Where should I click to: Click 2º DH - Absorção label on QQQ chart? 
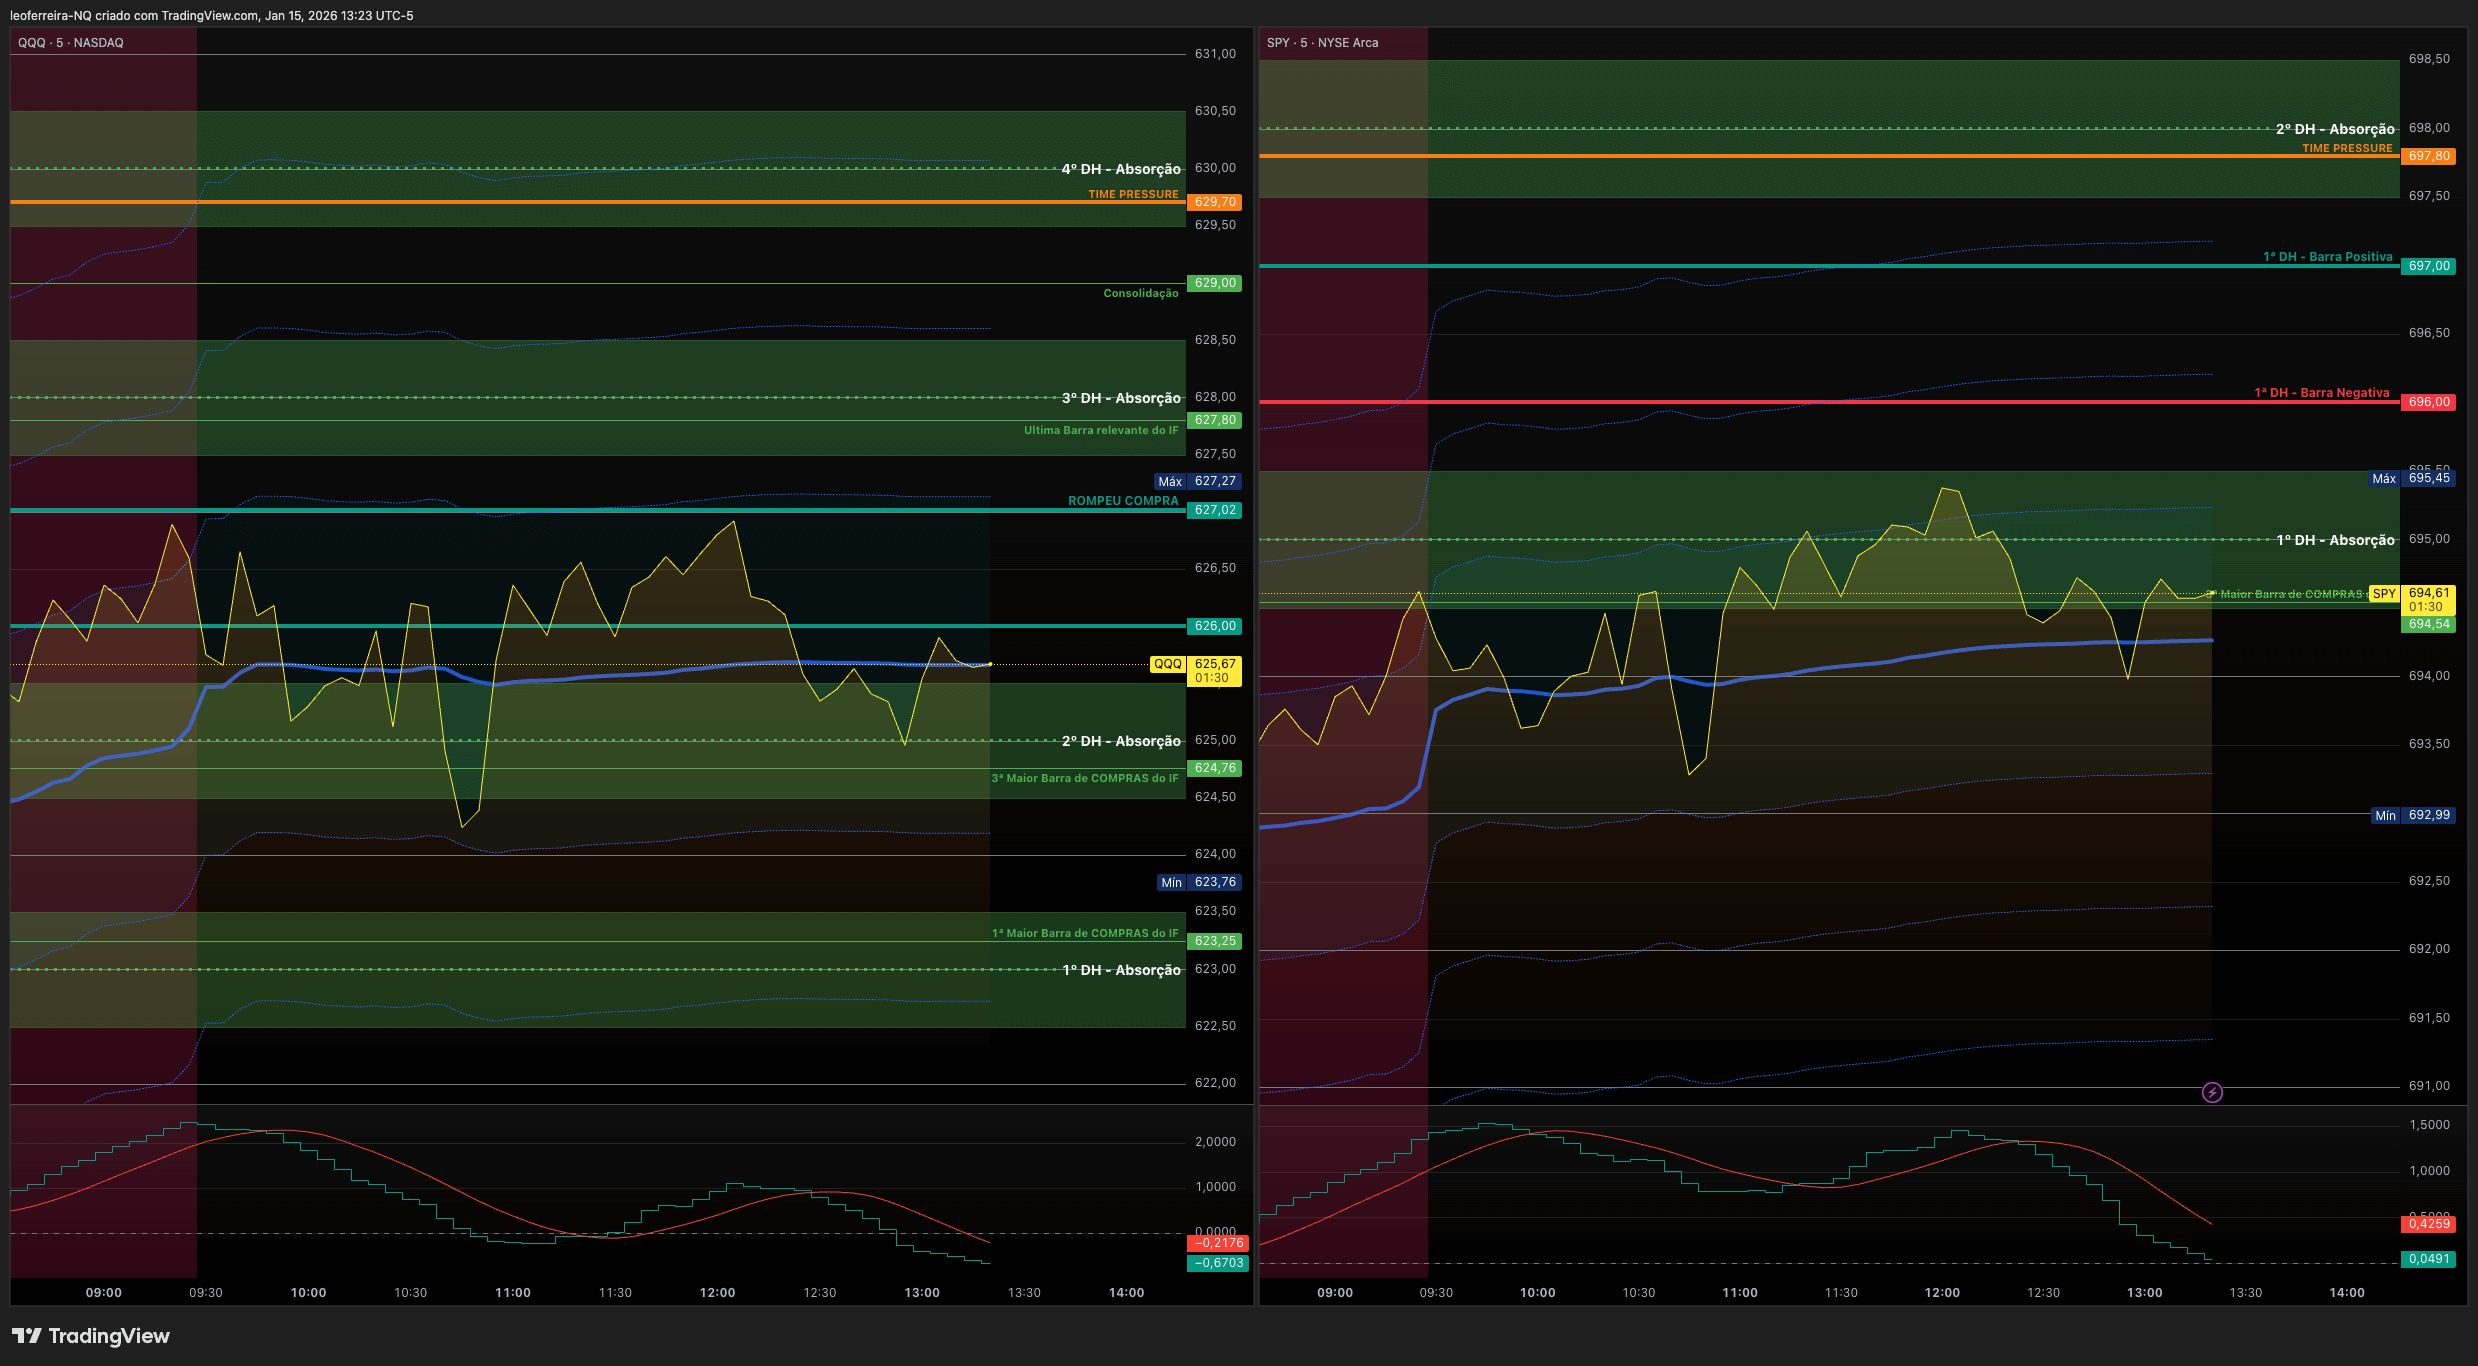click(x=1121, y=741)
